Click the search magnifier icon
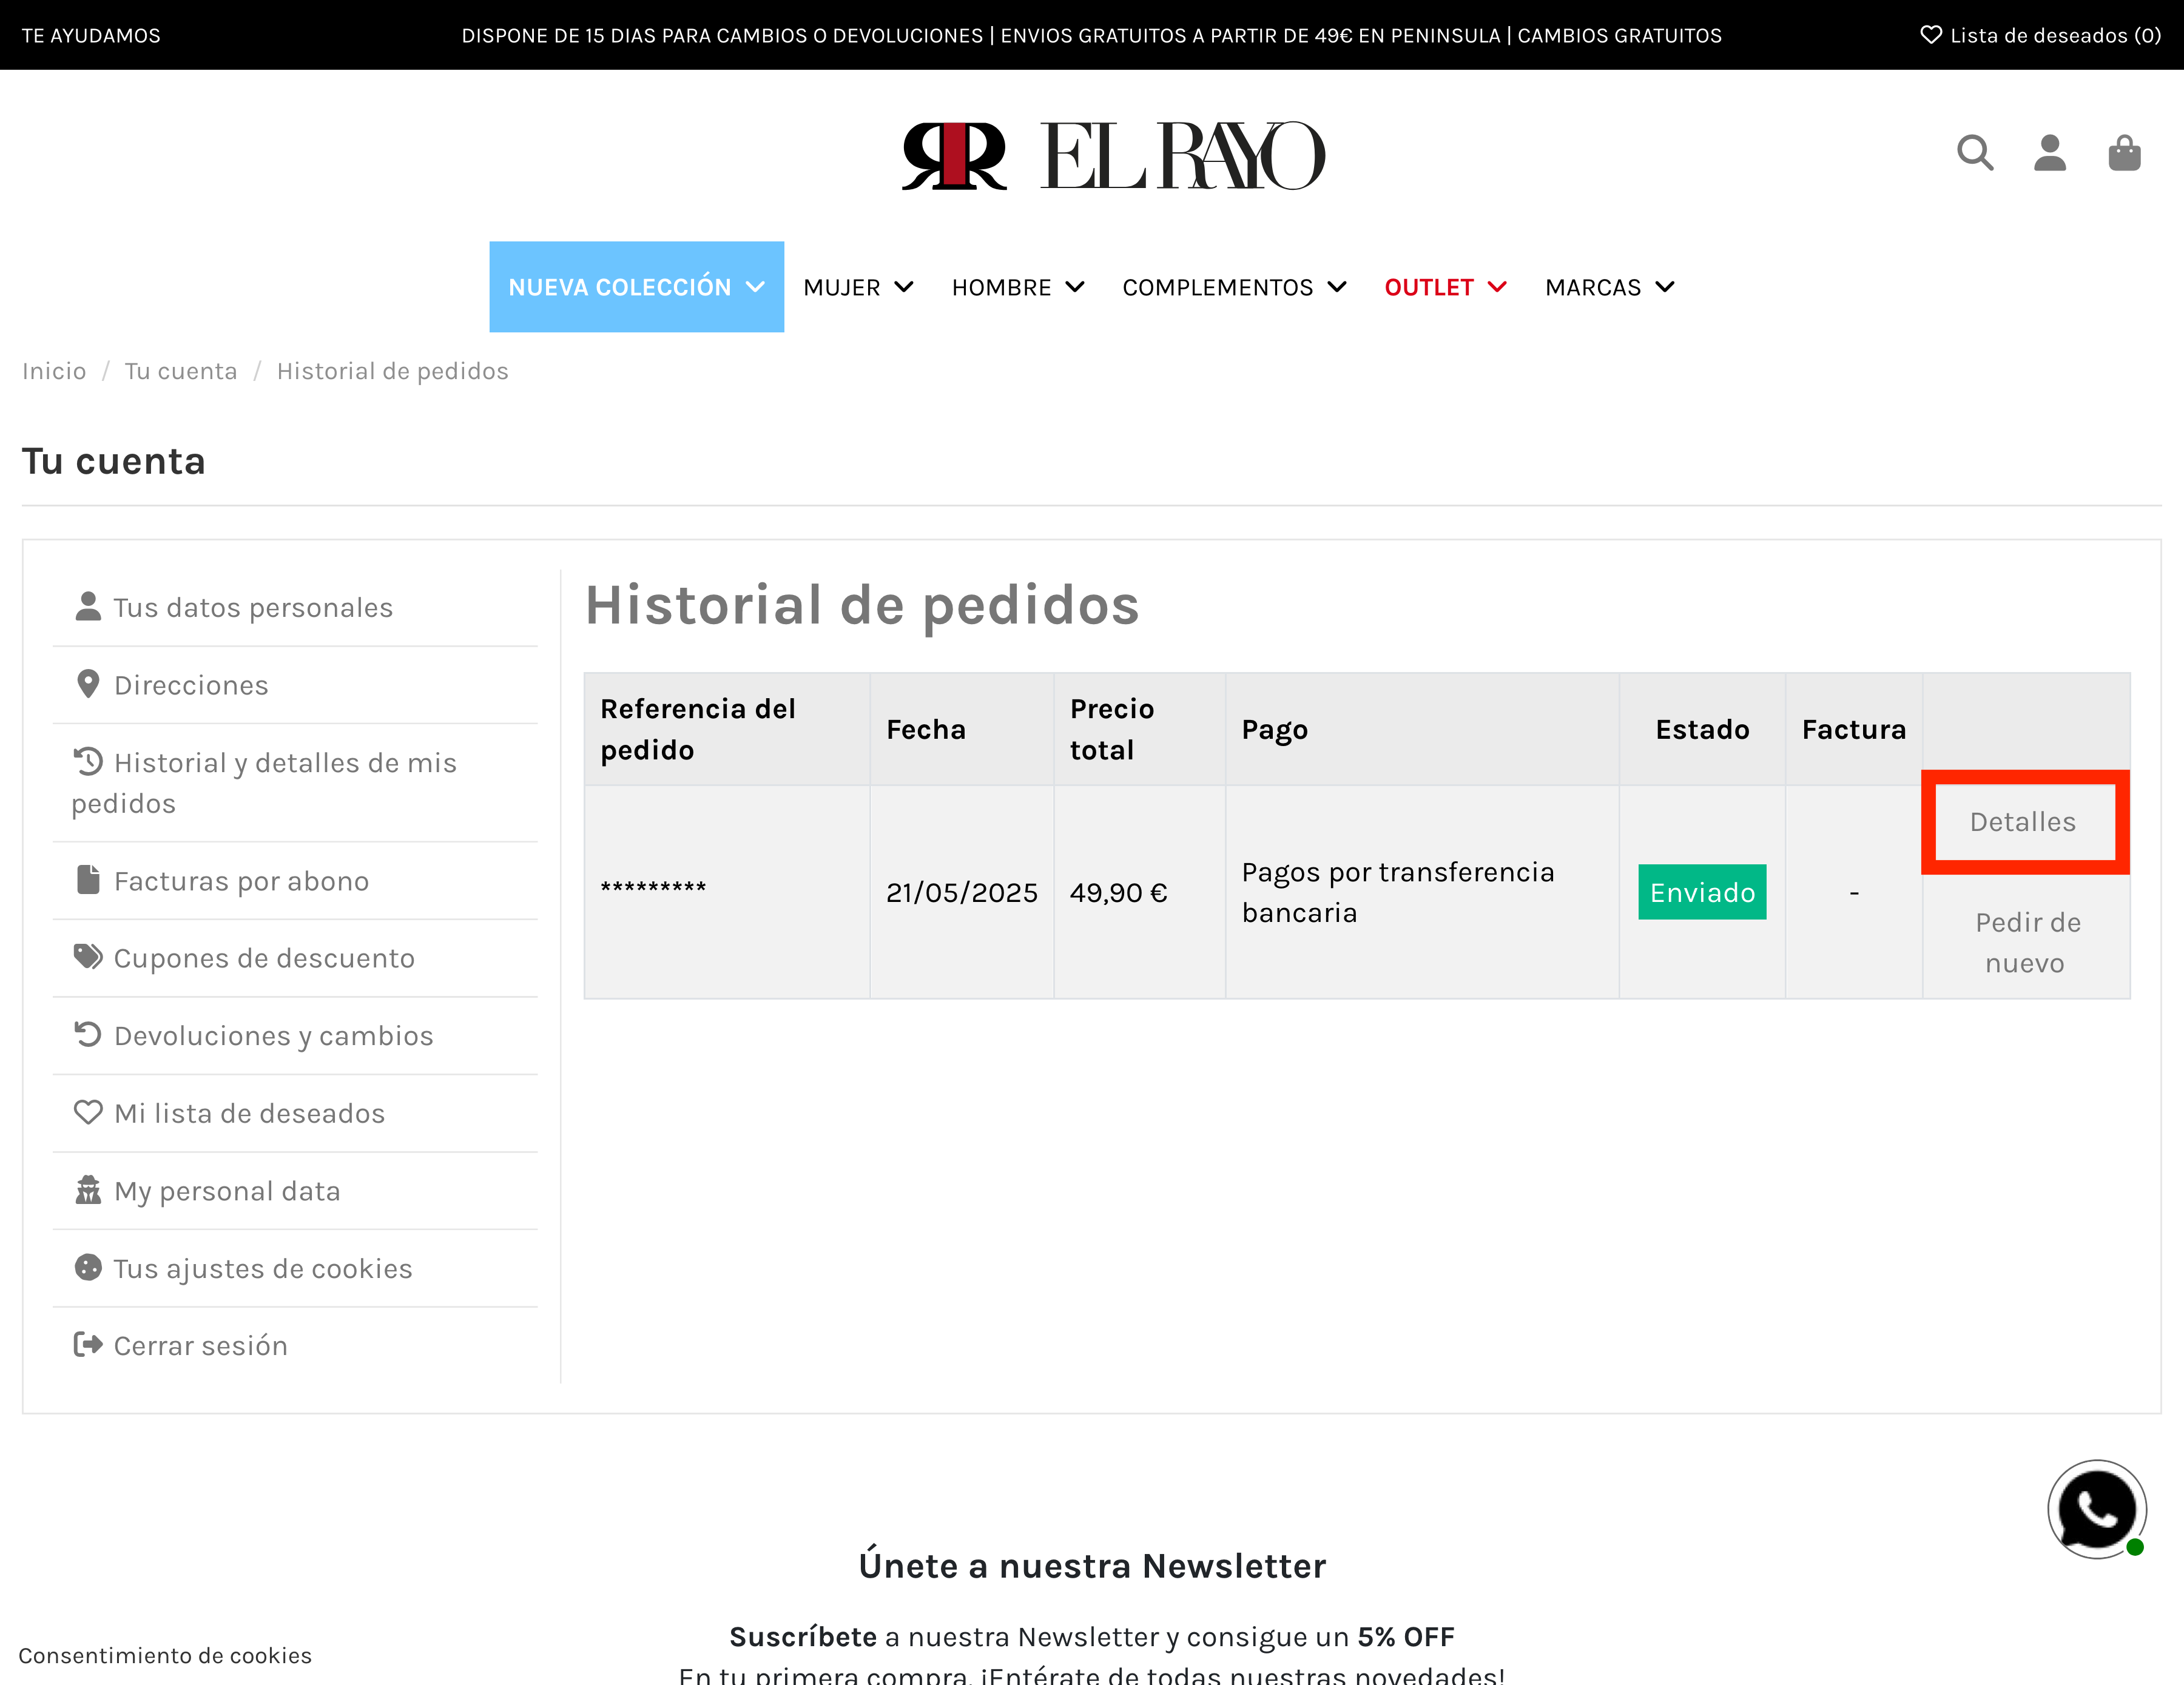Viewport: 2184px width, 1685px height. [x=1975, y=153]
